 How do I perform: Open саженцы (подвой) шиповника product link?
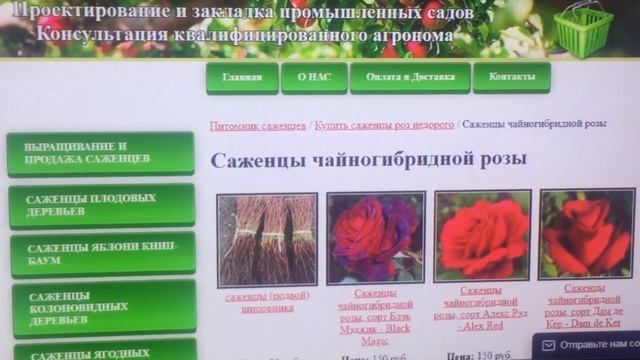coord(267,302)
